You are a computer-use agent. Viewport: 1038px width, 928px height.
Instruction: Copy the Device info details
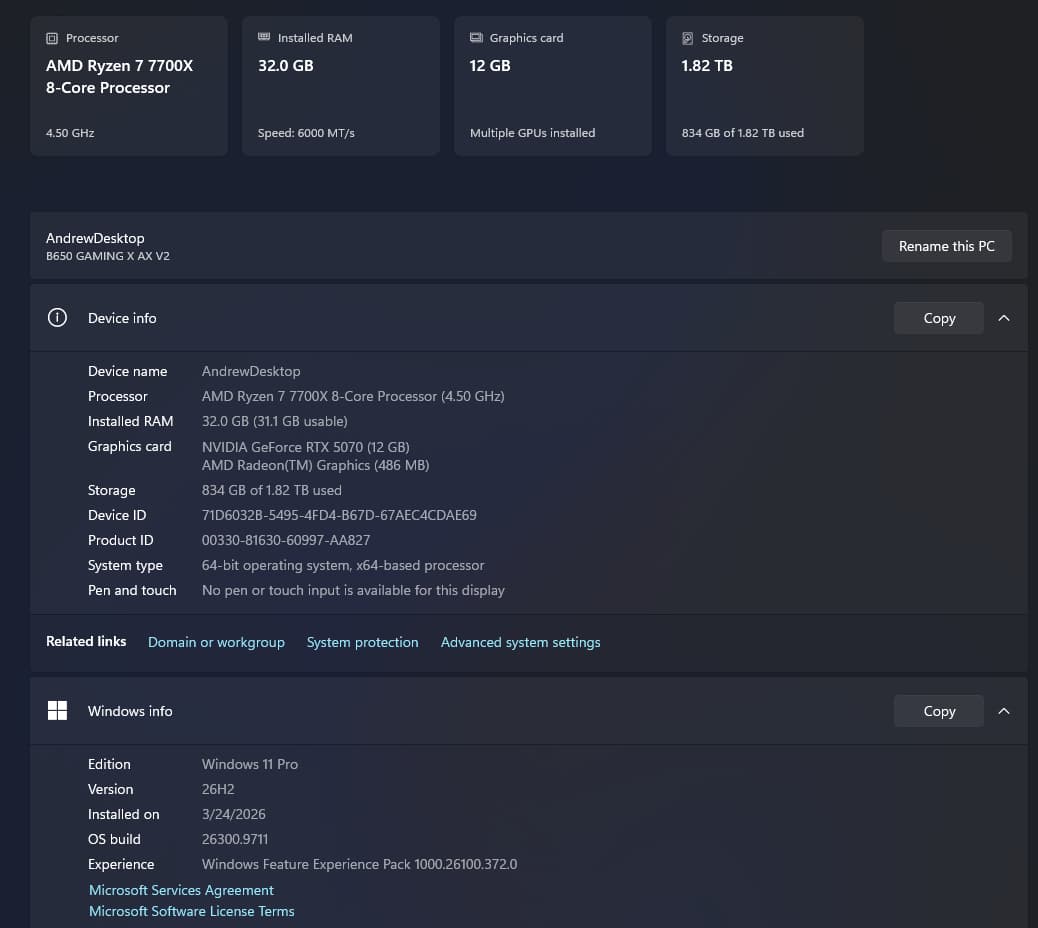coord(939,318)
